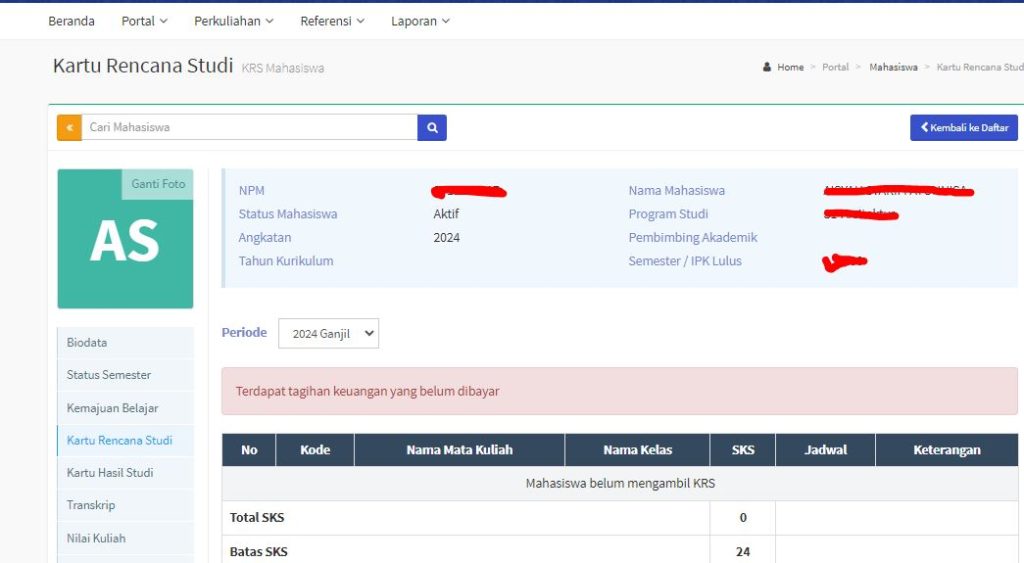Open Nilai Kuliah from the sidebar
1024x563 pixels.
96,538
